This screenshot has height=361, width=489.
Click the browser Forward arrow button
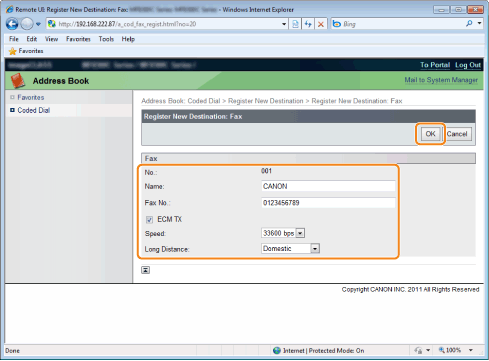[27, 24]
